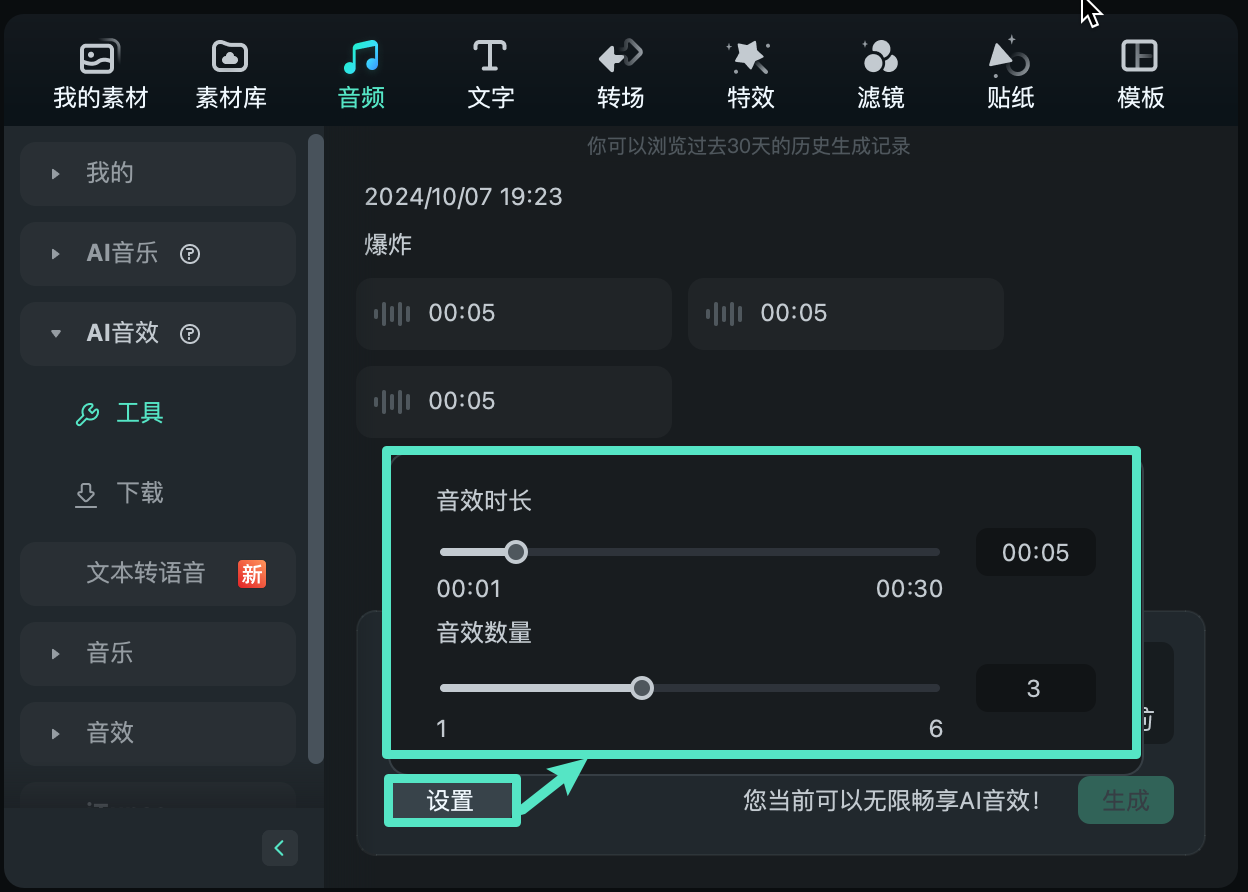Expand the 音效 sidebar section
This screenshot has height=892, width=1248.
110,733
